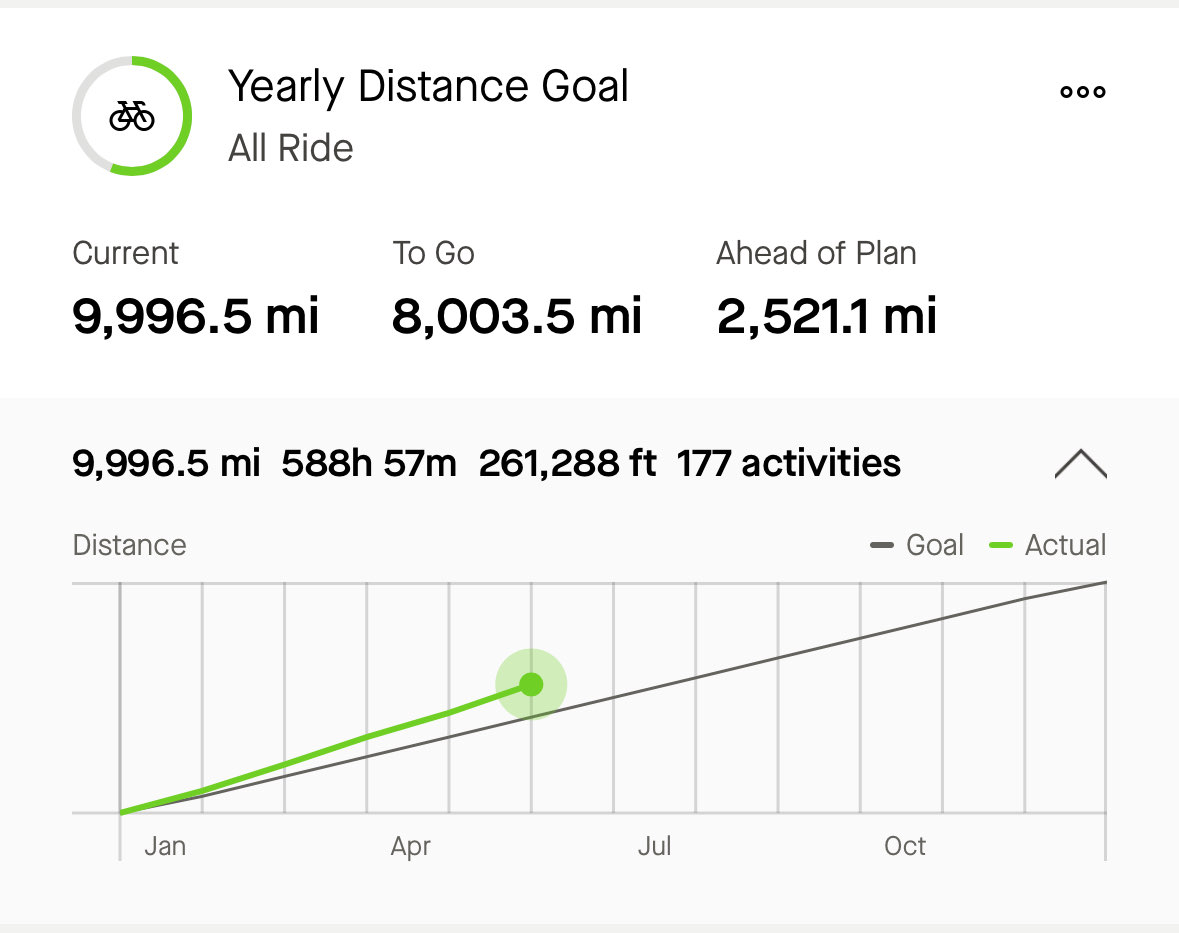Click the Apr month label on chart
Image resolution: width=1179 pixels, height=933 pixels.
pos(410,846)
